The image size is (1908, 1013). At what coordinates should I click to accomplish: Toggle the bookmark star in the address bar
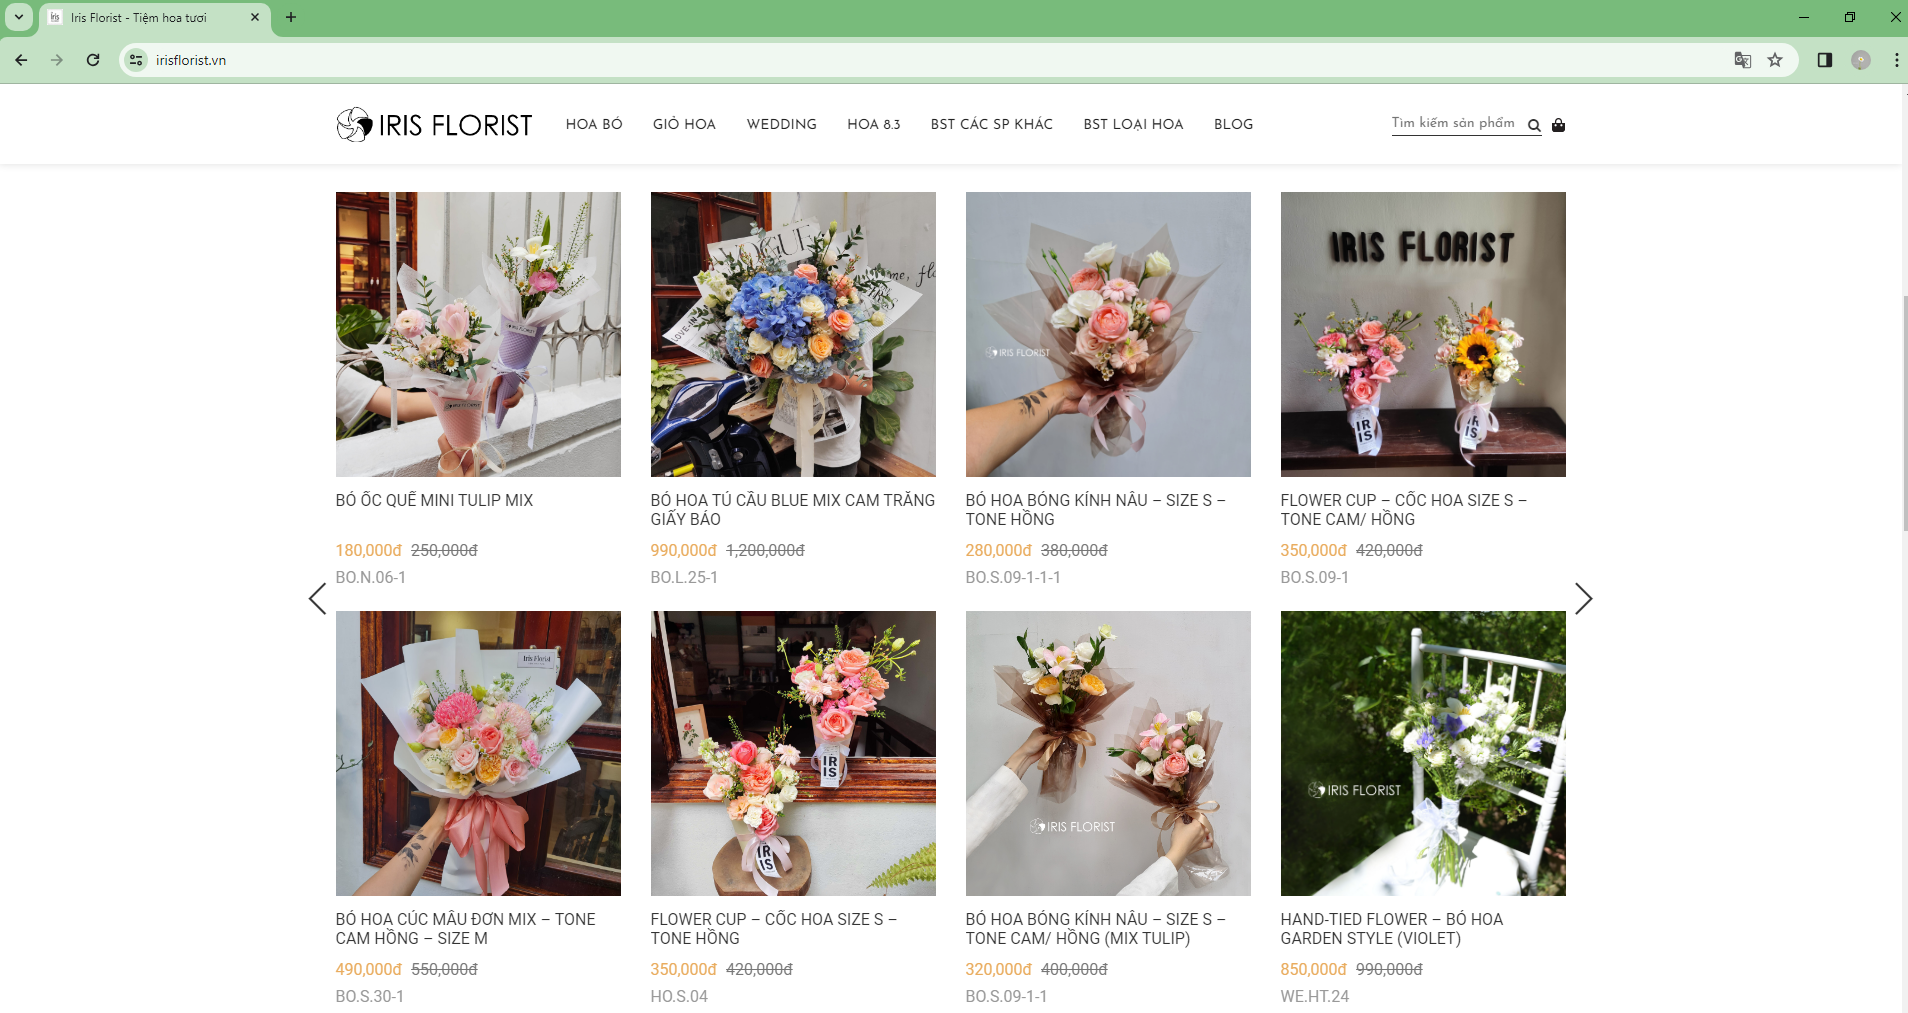tap(1777, 60)
